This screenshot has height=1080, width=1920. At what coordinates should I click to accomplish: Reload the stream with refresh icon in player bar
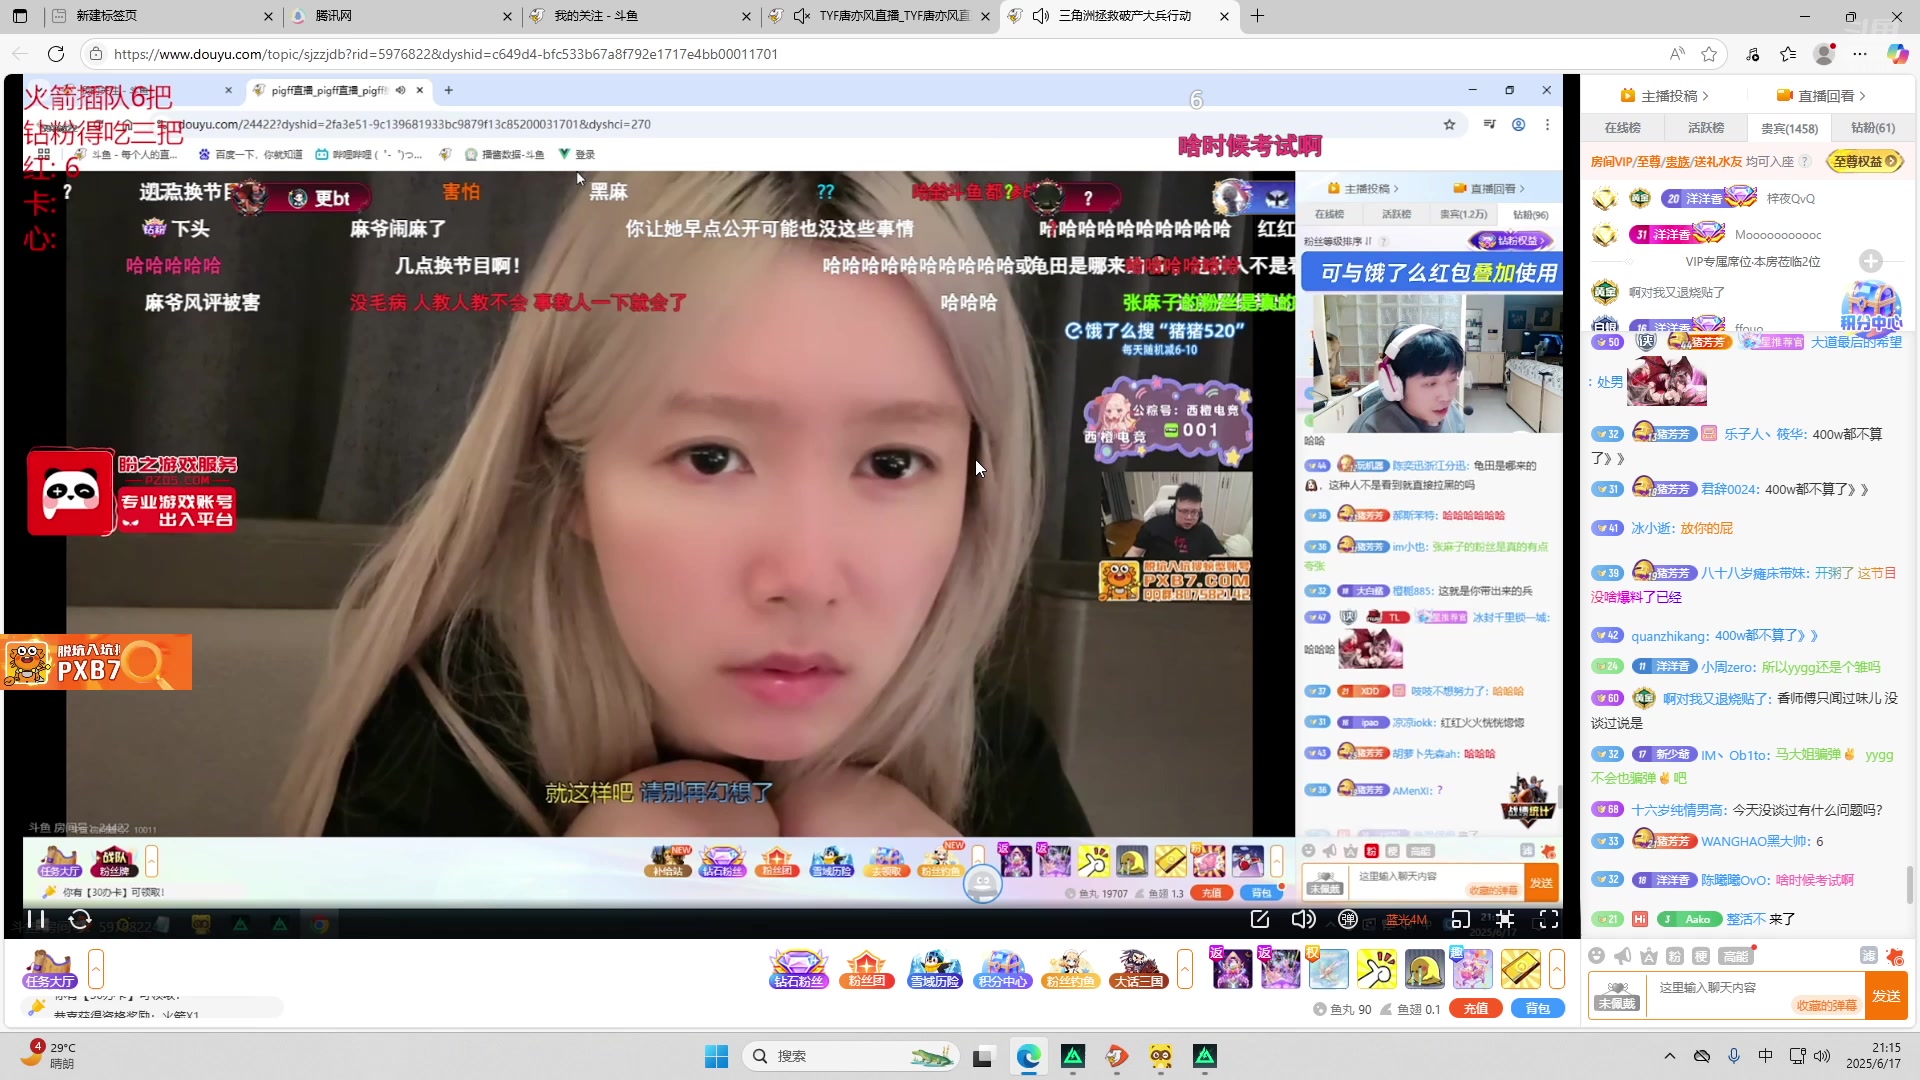[x=79, y=920]
